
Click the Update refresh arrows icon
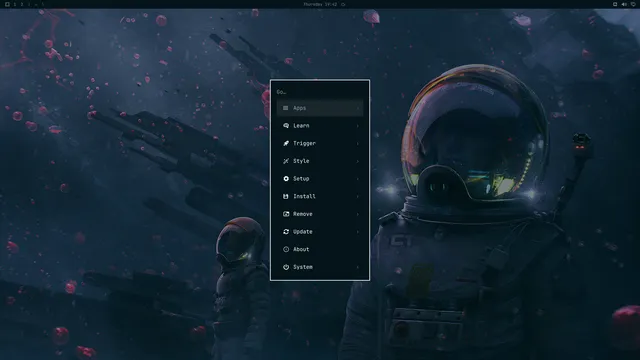tap(286, 231)
